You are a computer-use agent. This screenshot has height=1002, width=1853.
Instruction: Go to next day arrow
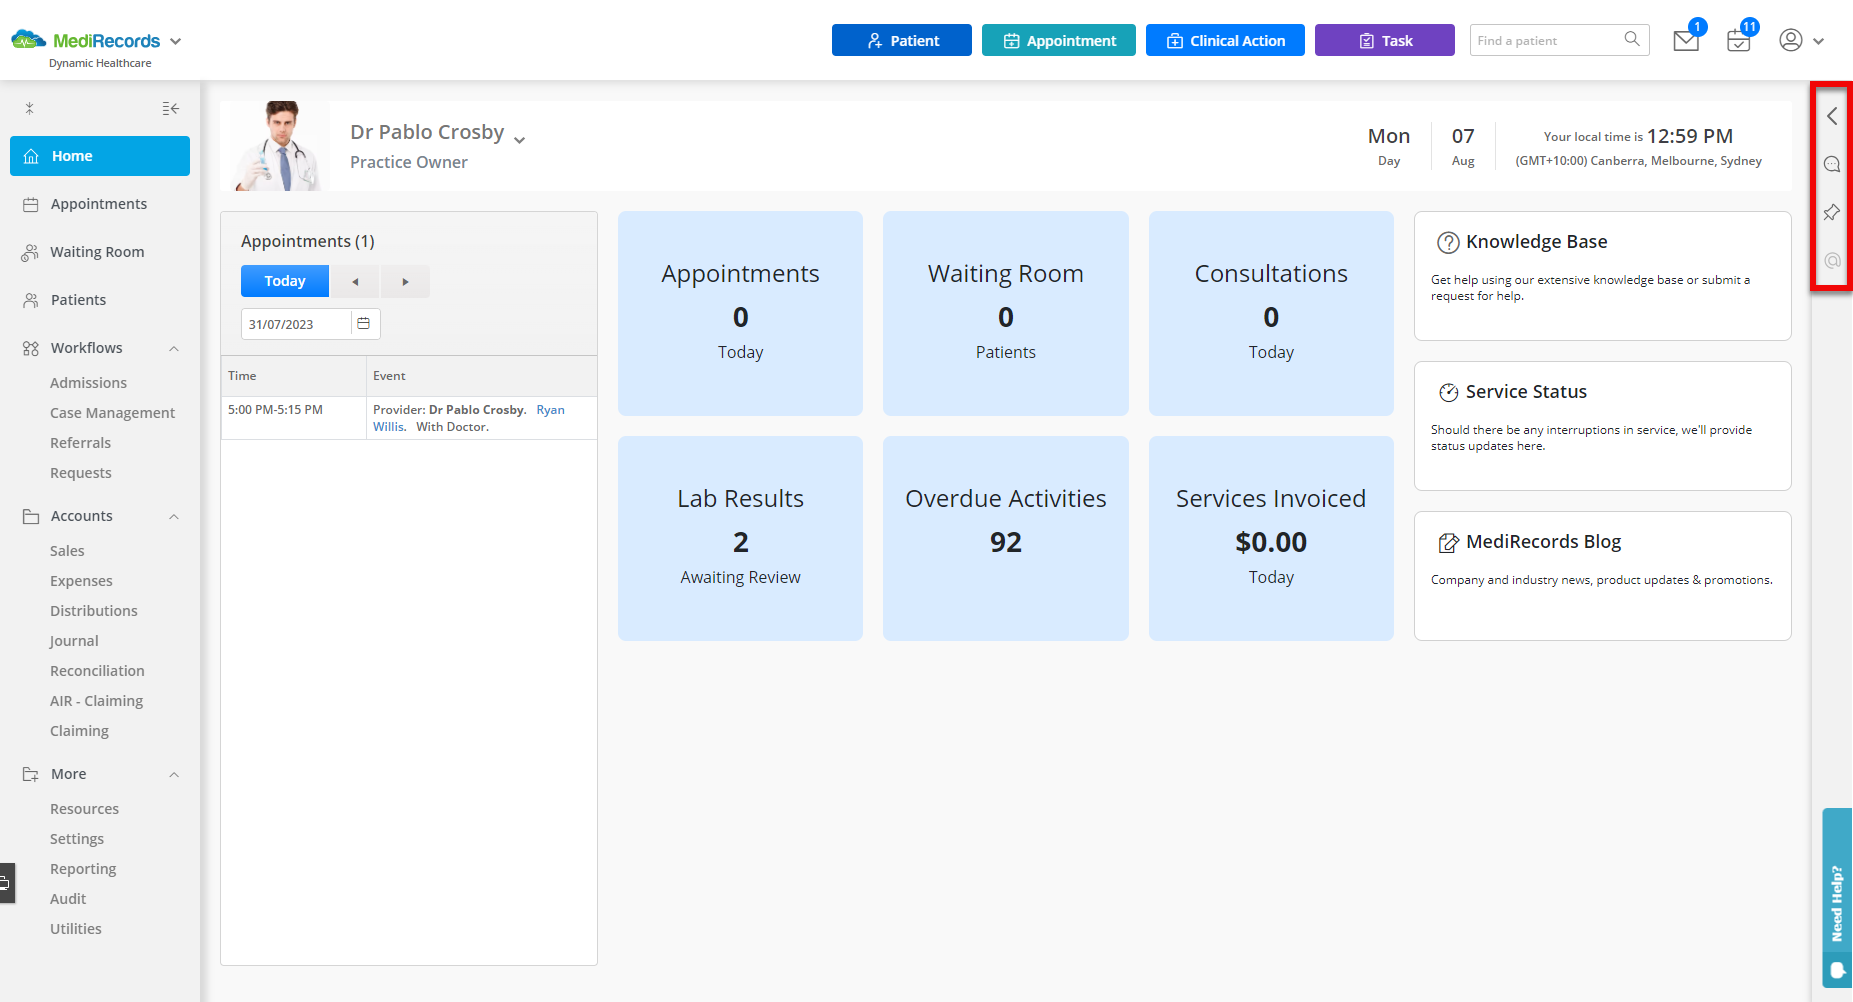pyautogui.click(x=405, y=281)
